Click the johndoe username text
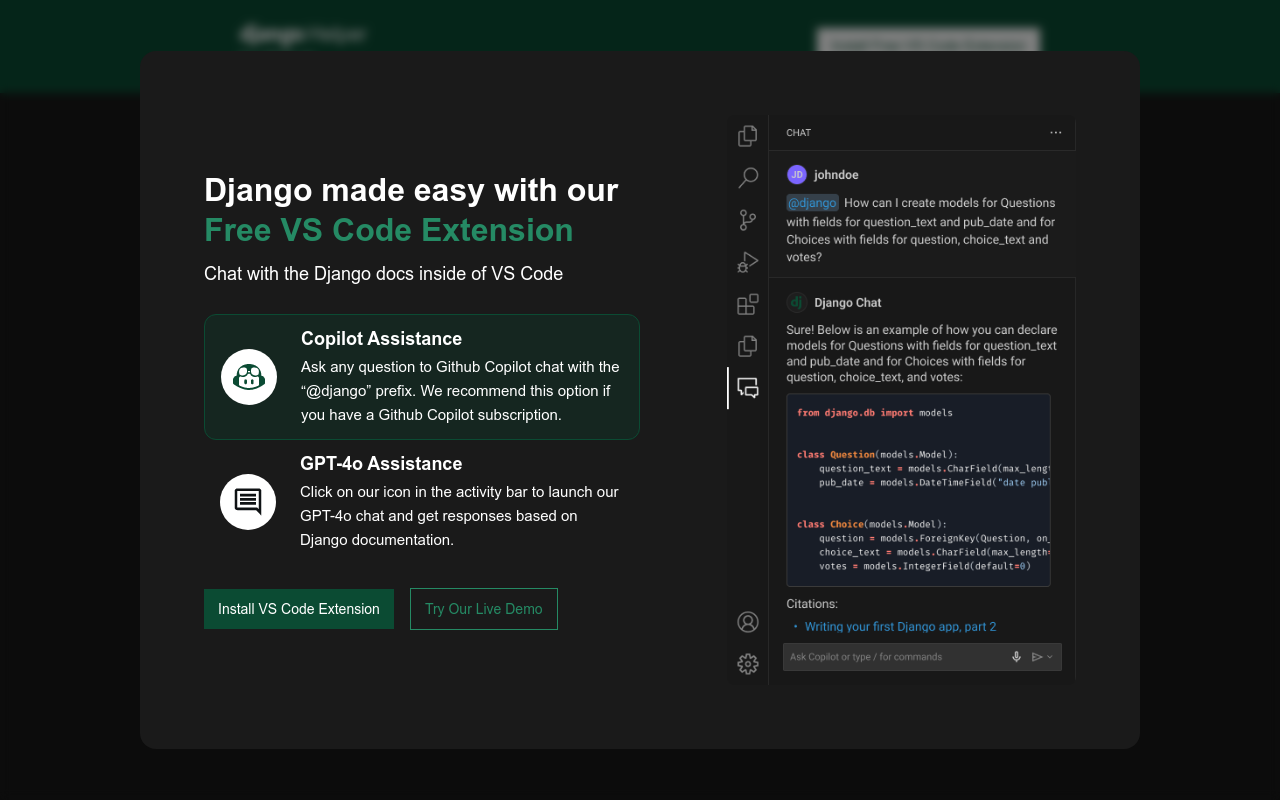 click(x=836, y=175)
